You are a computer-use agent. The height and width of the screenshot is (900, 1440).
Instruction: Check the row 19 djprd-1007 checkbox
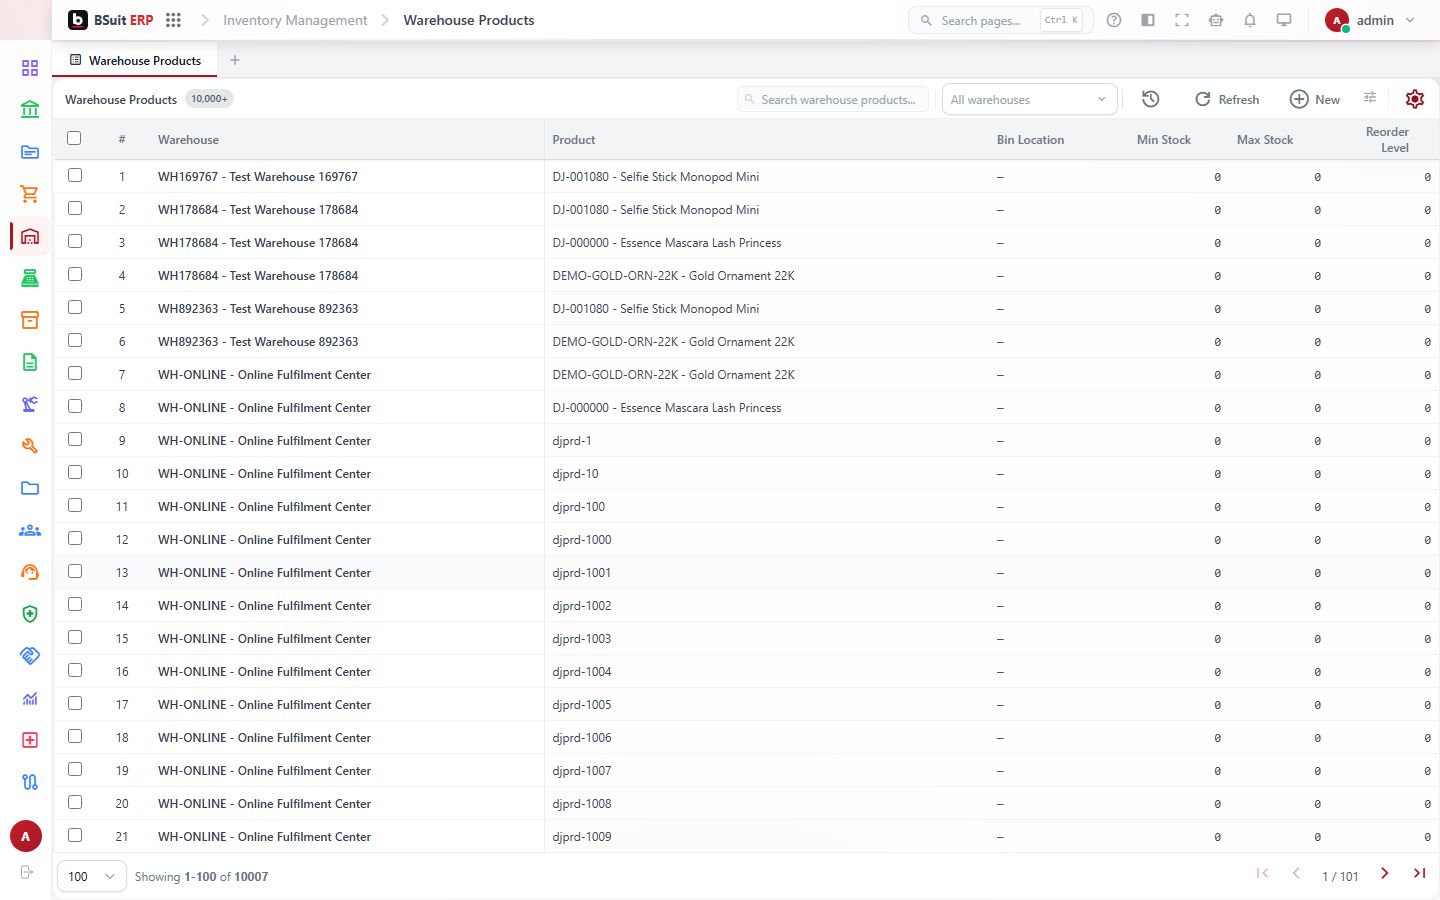pos(75,769)
